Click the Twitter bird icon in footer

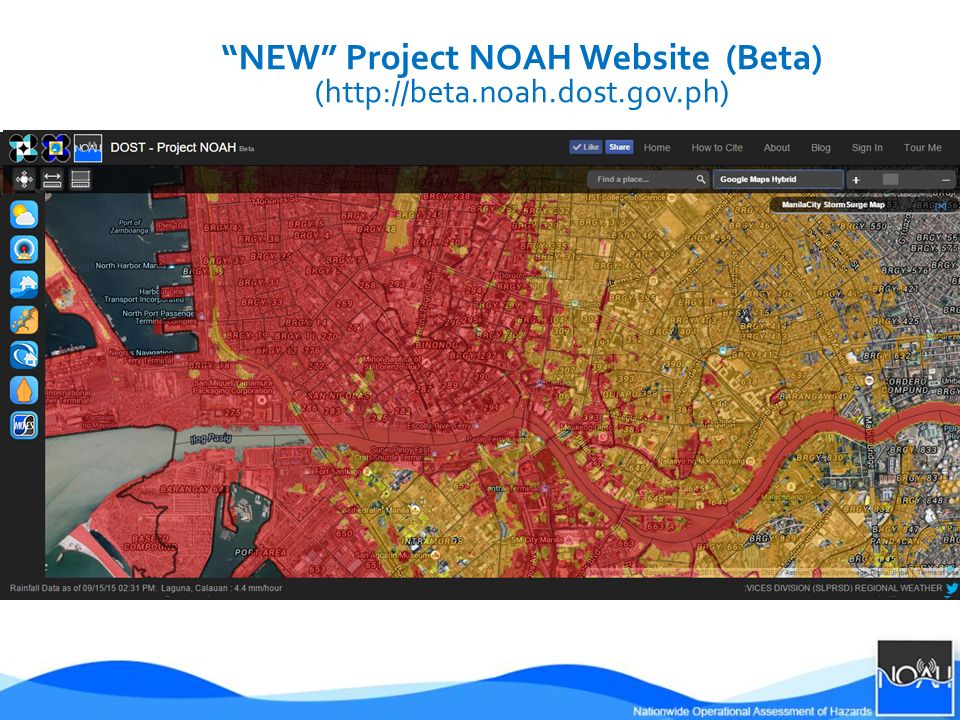(952, 588)
